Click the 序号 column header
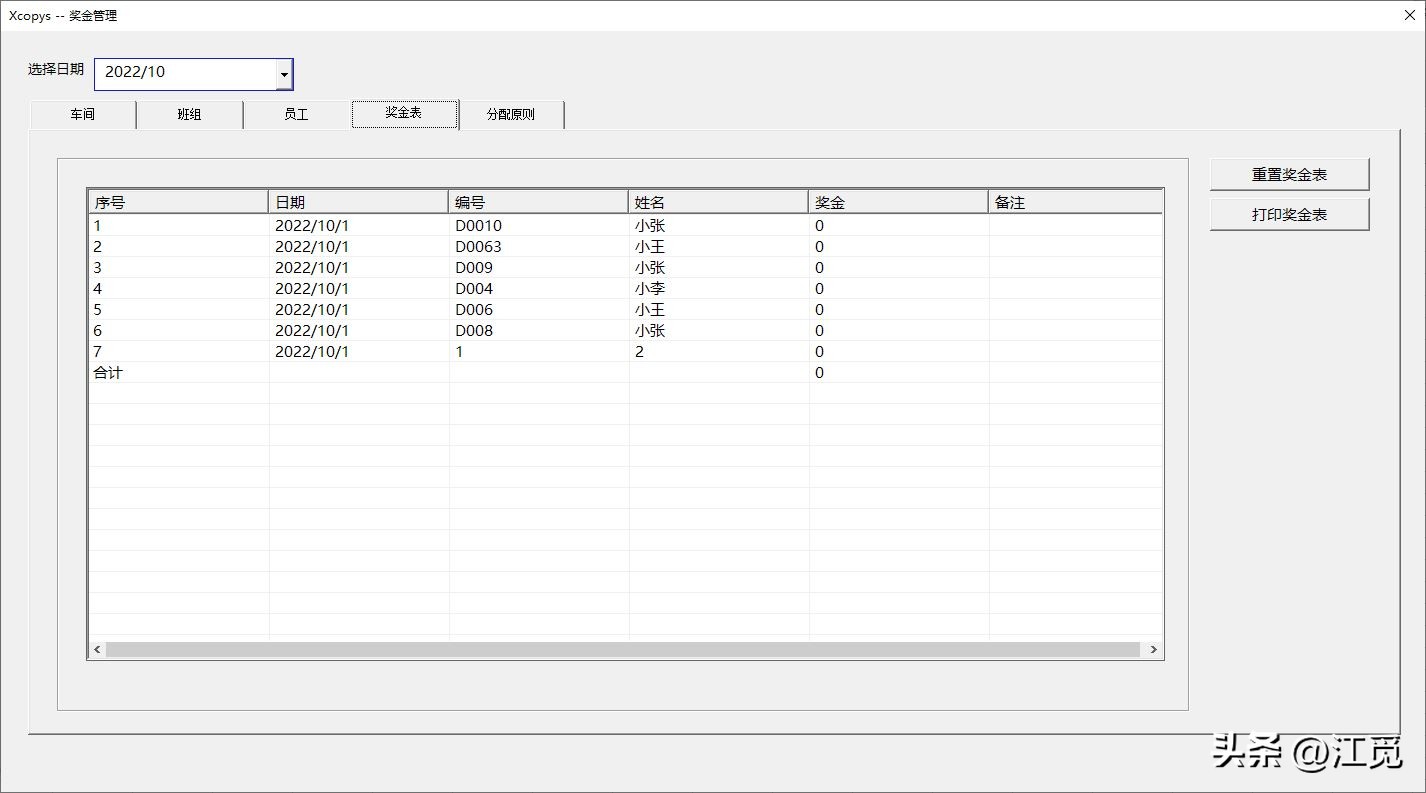This screenshot has height=793, width=1426. coord(178,202)
